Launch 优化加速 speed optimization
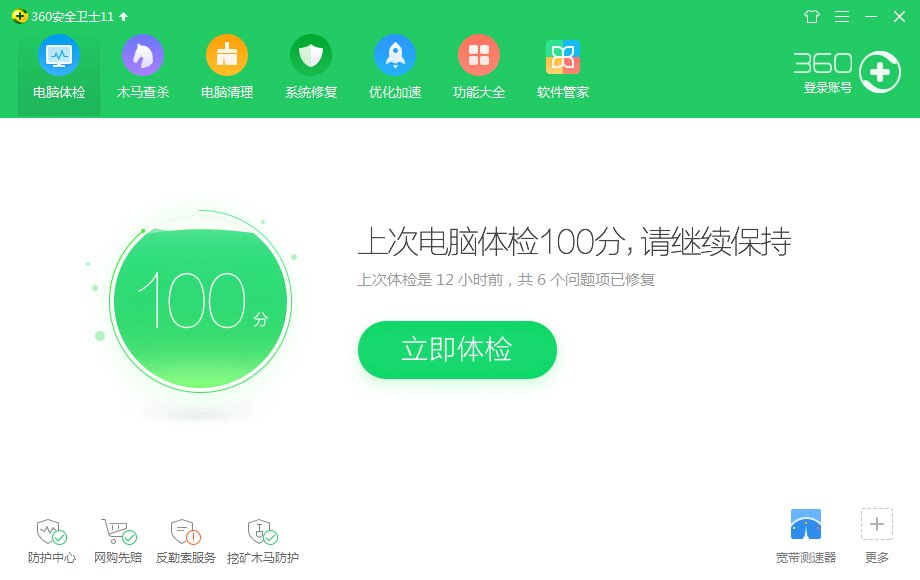The width and height of the screenshot is (920, 580). (x=394, y=68)
